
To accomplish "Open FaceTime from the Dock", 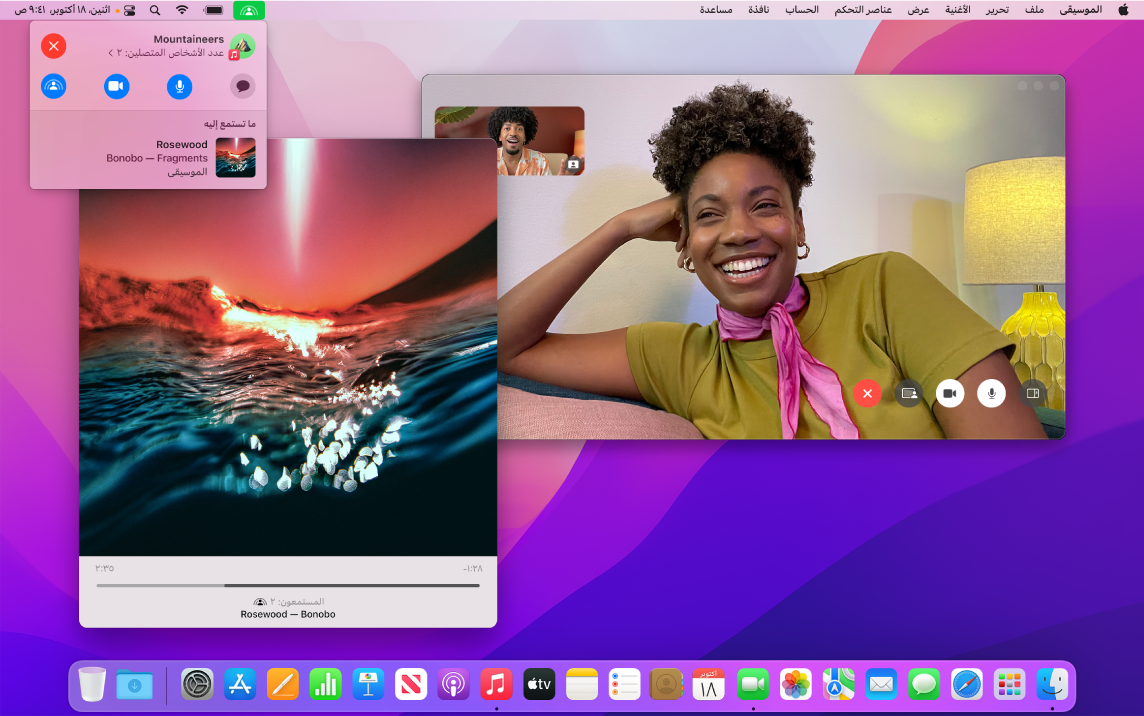I will (752, 685).
